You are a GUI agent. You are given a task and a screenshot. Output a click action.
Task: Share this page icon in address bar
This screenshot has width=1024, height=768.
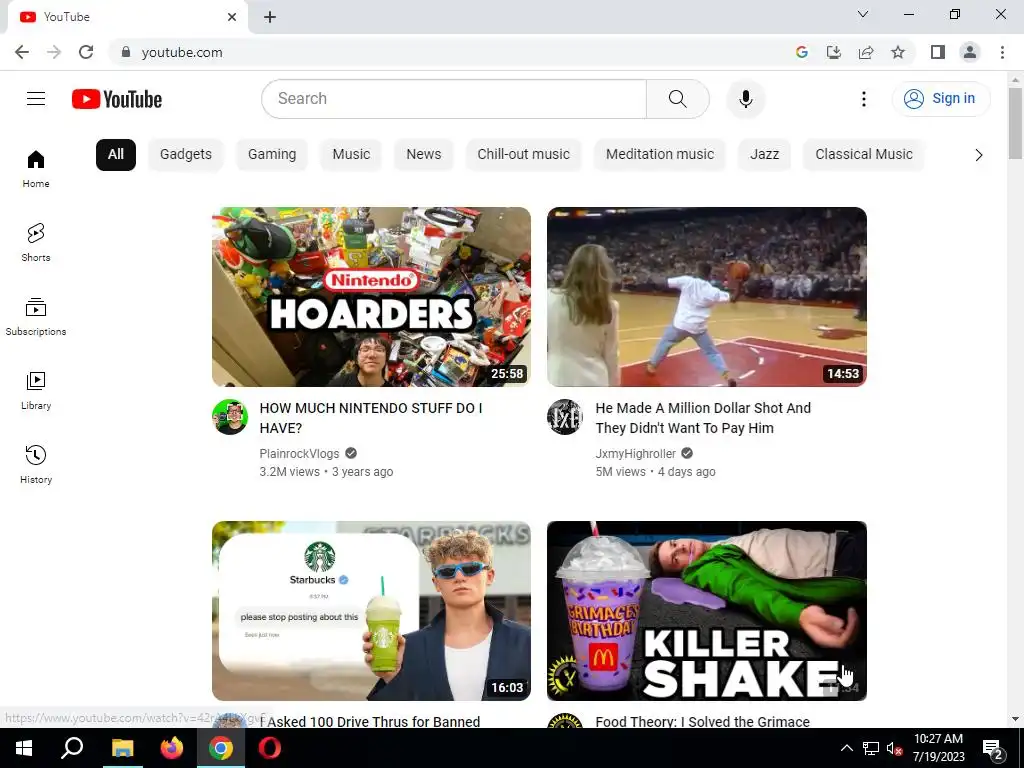pos(866,52)
